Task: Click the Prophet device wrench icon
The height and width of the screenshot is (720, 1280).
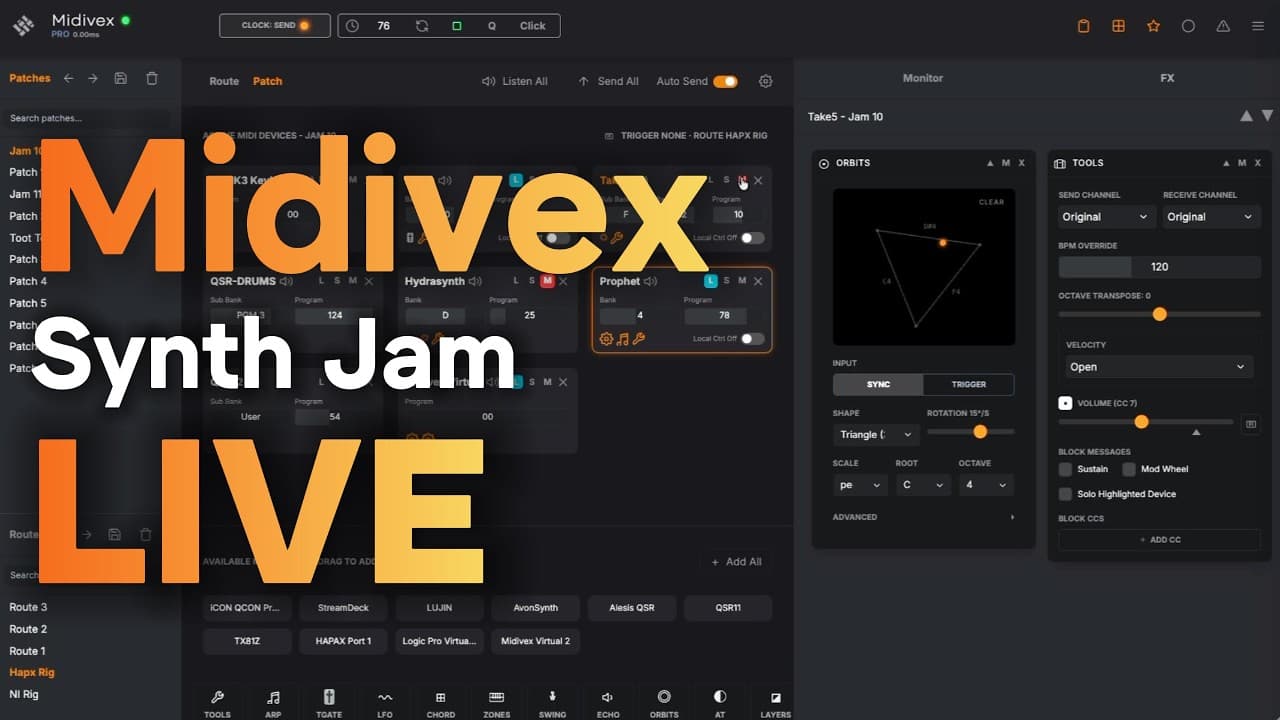Action: pos(639,339)
